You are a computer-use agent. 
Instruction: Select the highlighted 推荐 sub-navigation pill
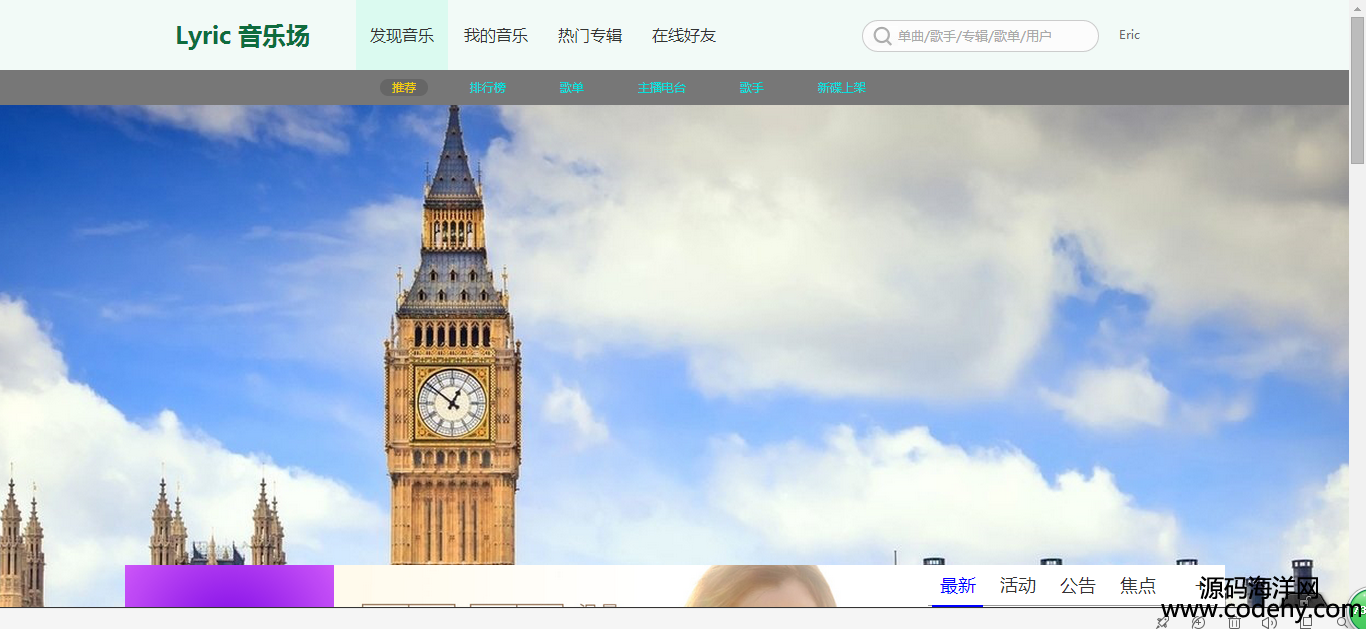(404, 88)
